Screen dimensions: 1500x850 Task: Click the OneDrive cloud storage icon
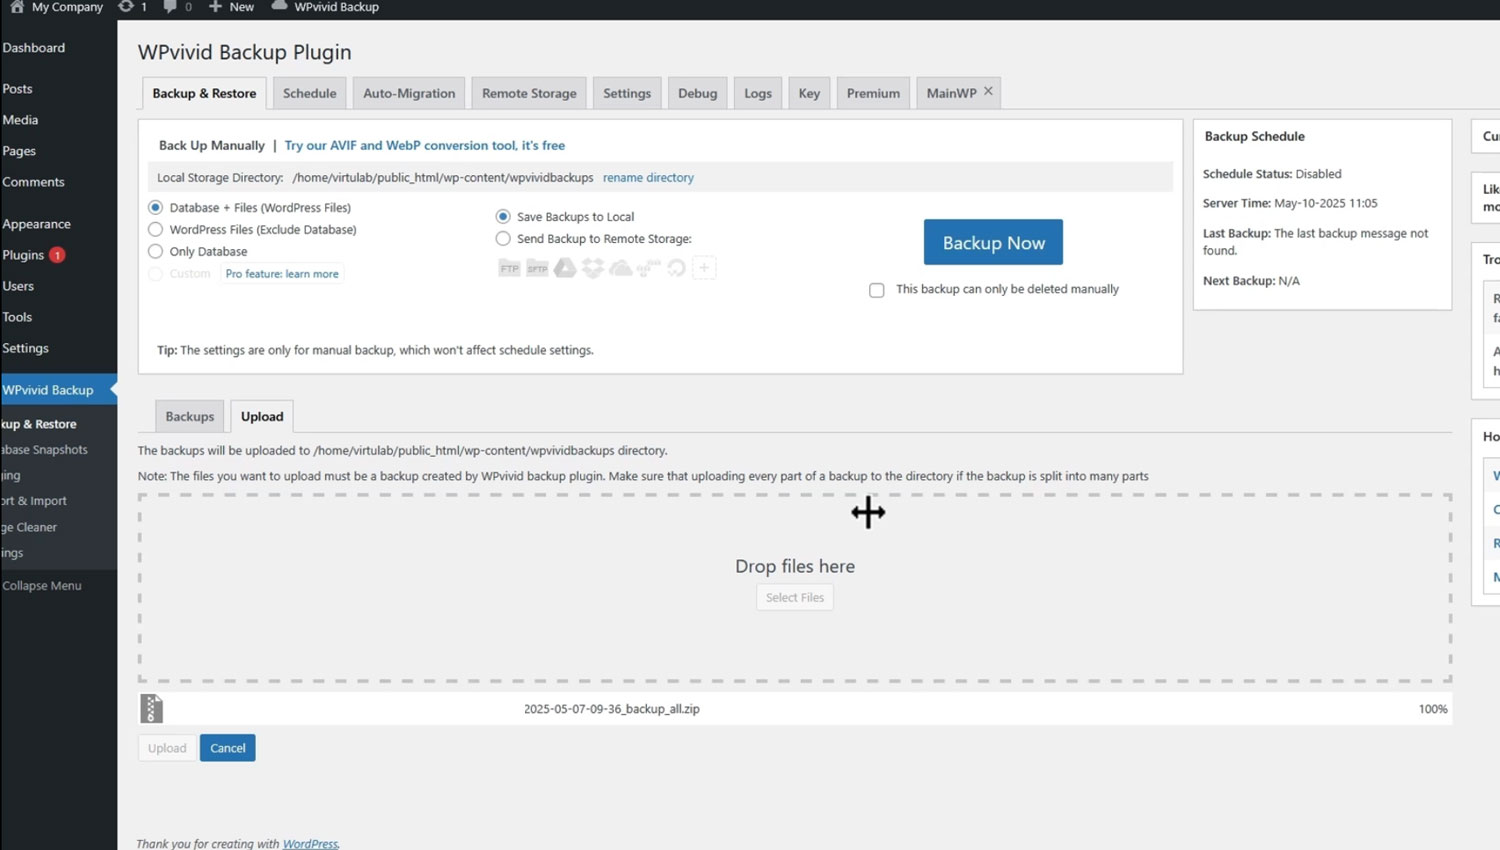pyautogui.click(x=621, y=268)
